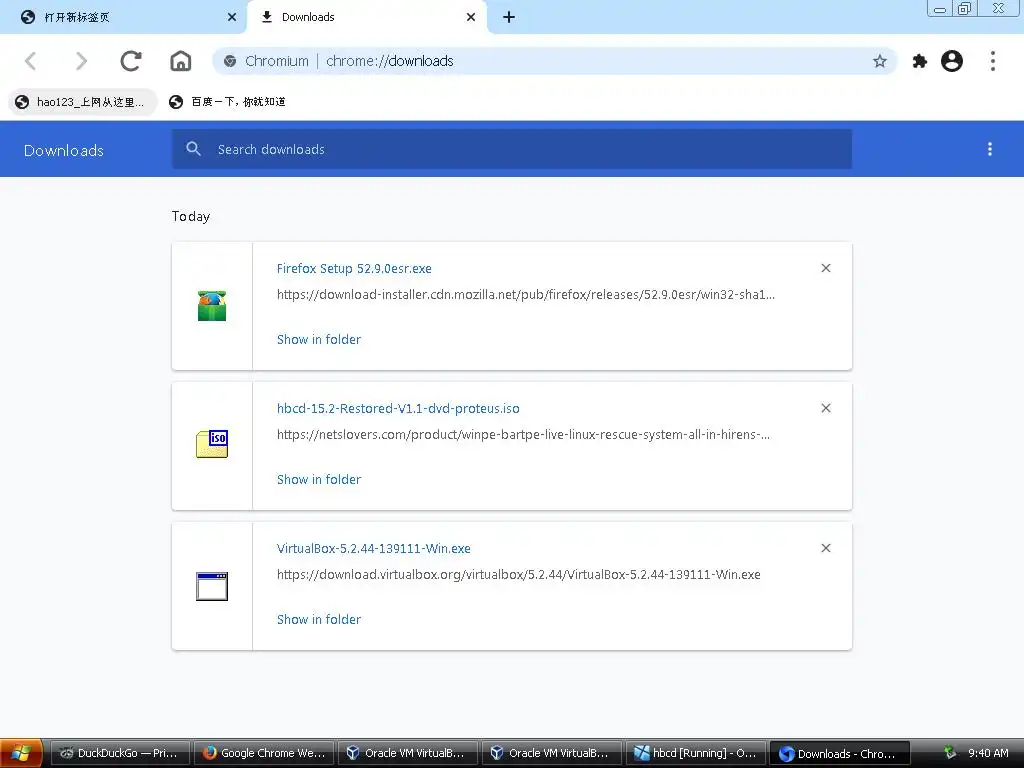Close the Downloads tab
Screen dimensions: 1024x768
pyautogui.click(x=471, y=17)
